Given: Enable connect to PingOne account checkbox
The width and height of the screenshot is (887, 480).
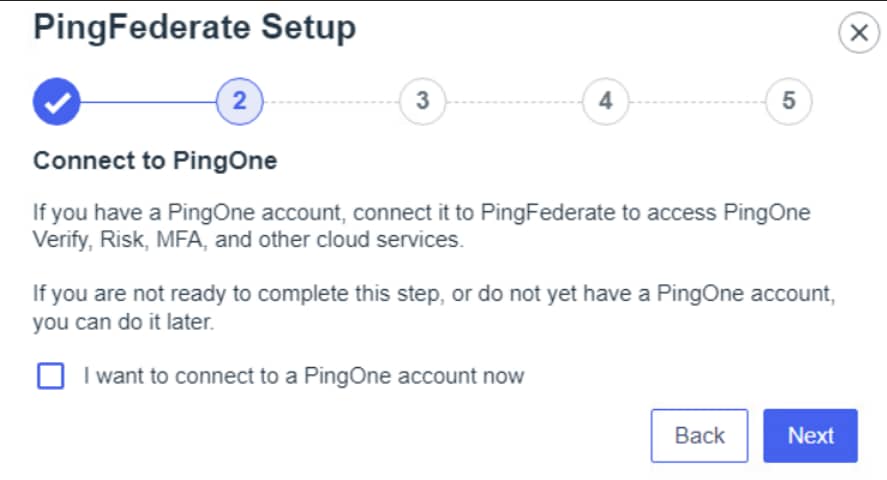Looking at the screenshot, I should click(x=50, y=376).
